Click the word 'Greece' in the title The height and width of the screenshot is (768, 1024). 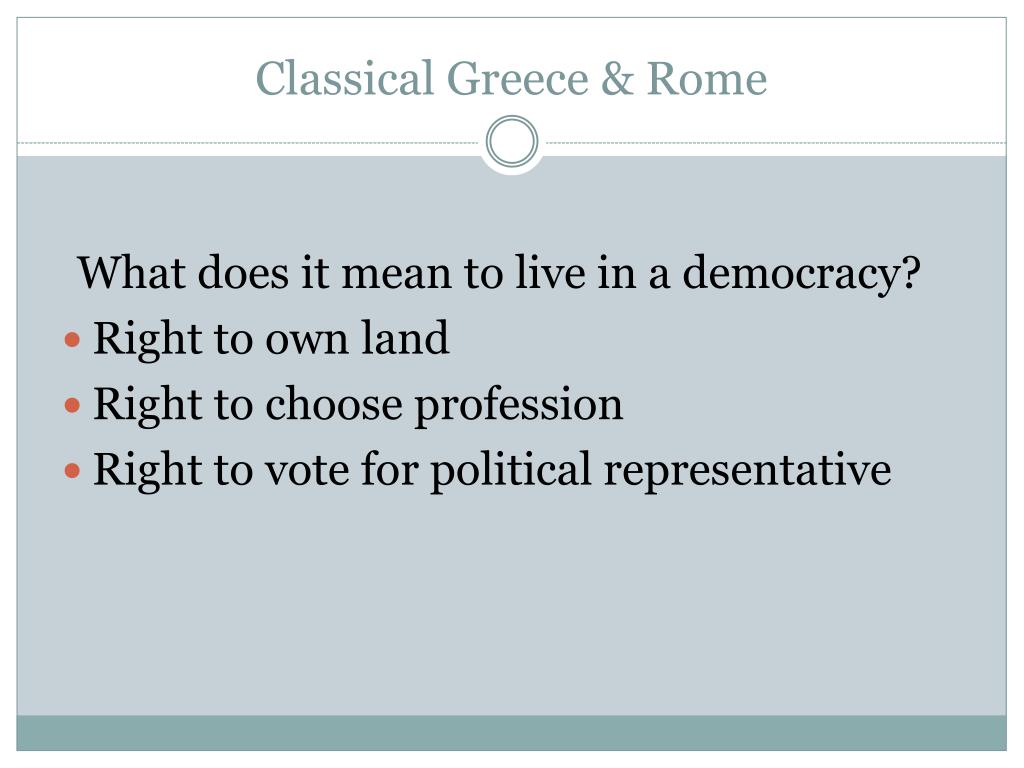tap(517, 78)
